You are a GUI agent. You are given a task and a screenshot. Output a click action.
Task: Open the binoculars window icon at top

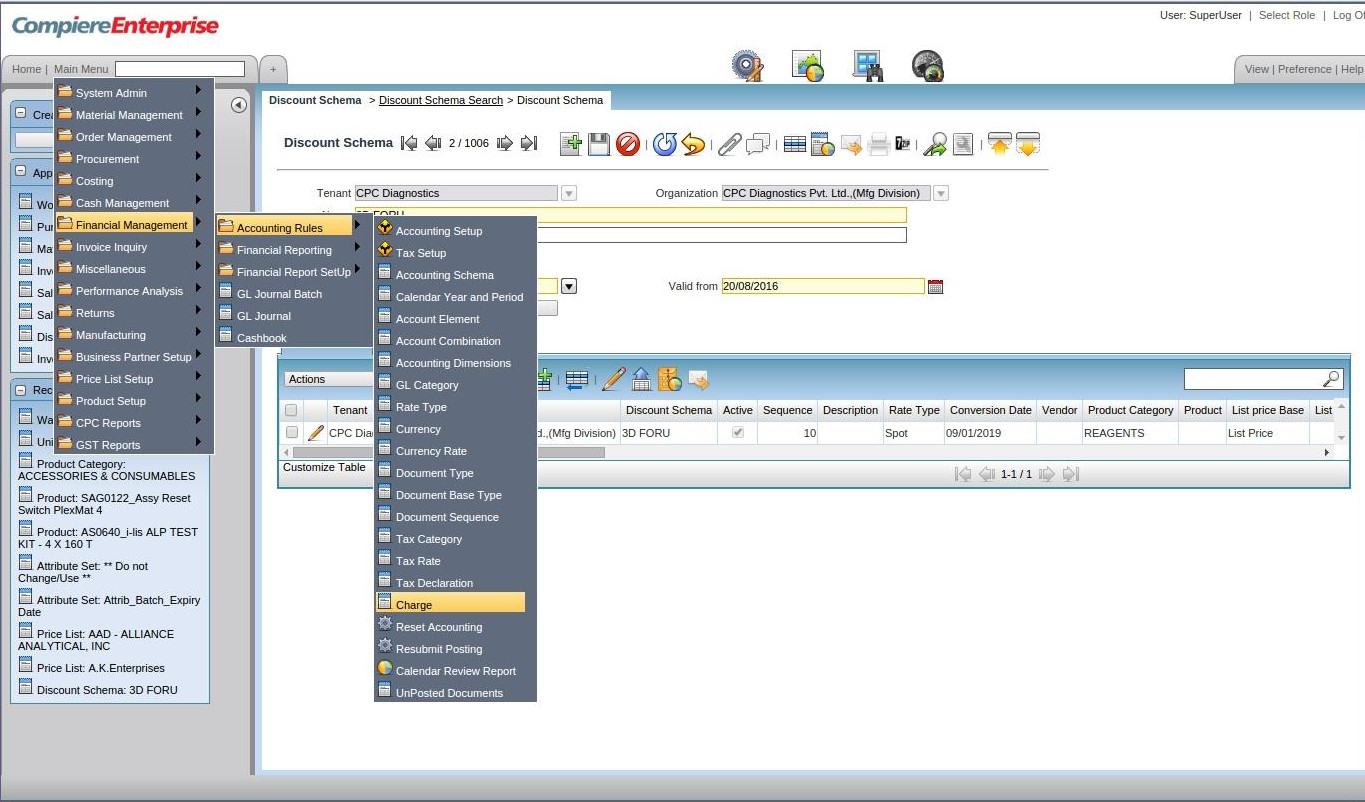pyautogui.click(x=867, y=66)
